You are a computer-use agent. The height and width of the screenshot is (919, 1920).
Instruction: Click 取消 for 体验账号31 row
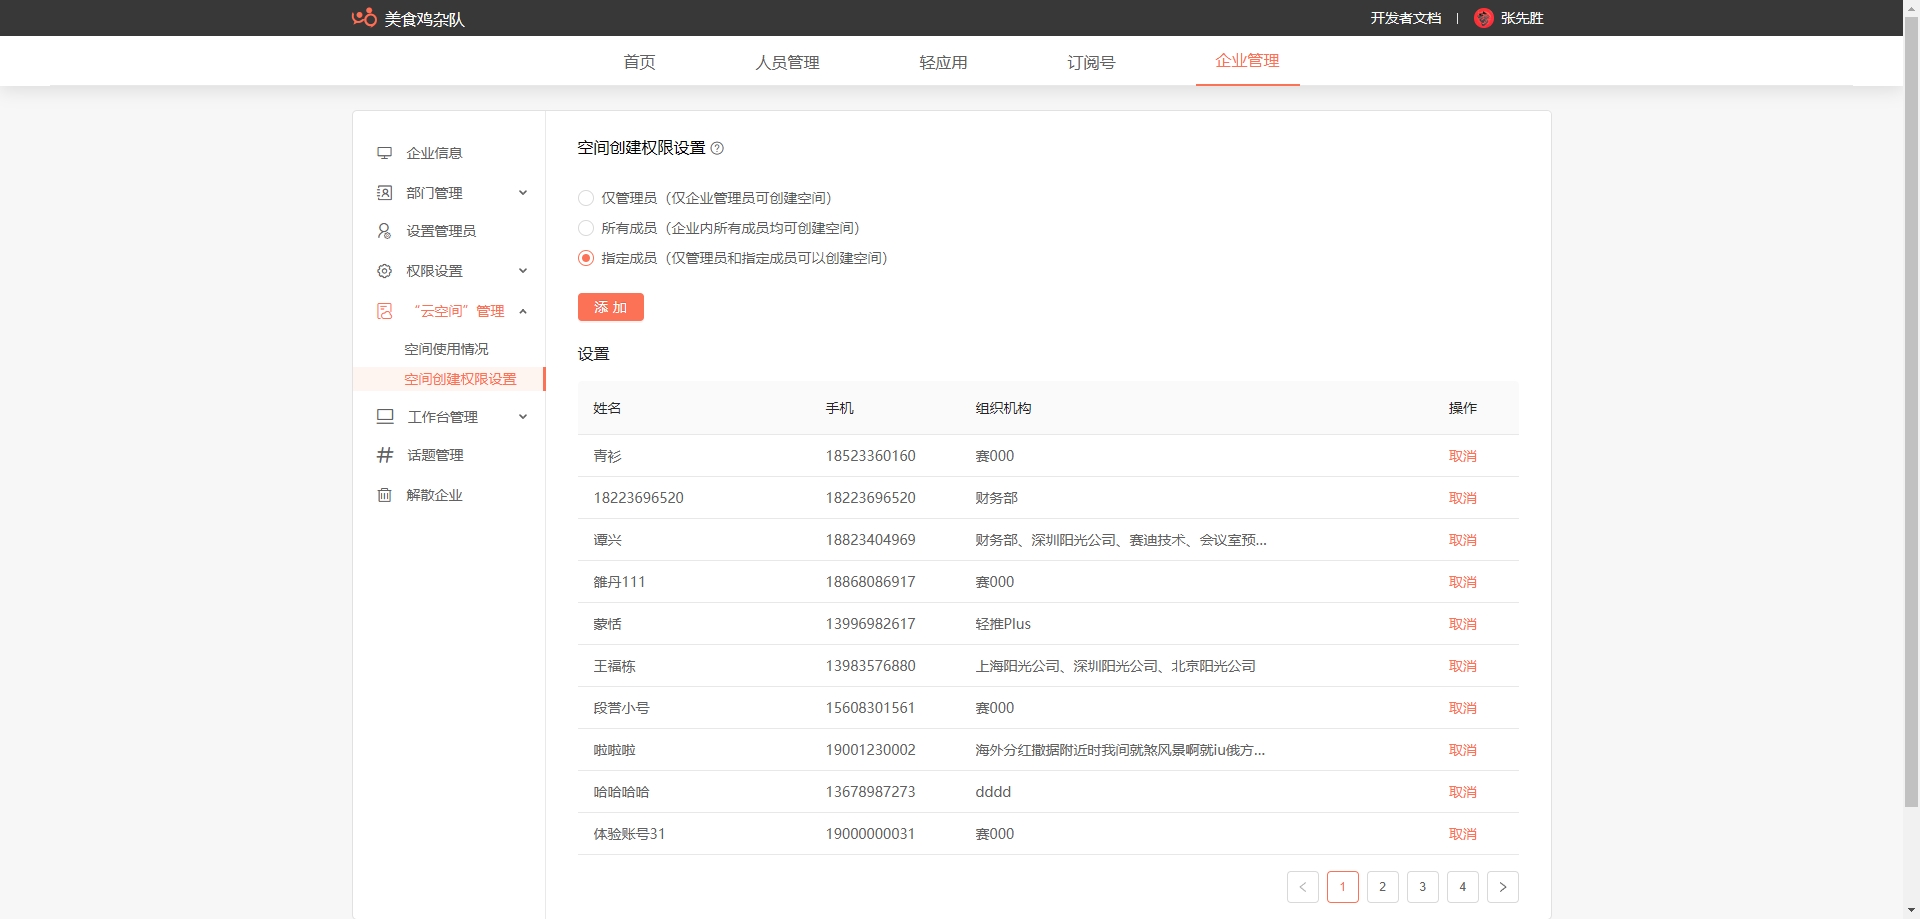pos(1463,834)
